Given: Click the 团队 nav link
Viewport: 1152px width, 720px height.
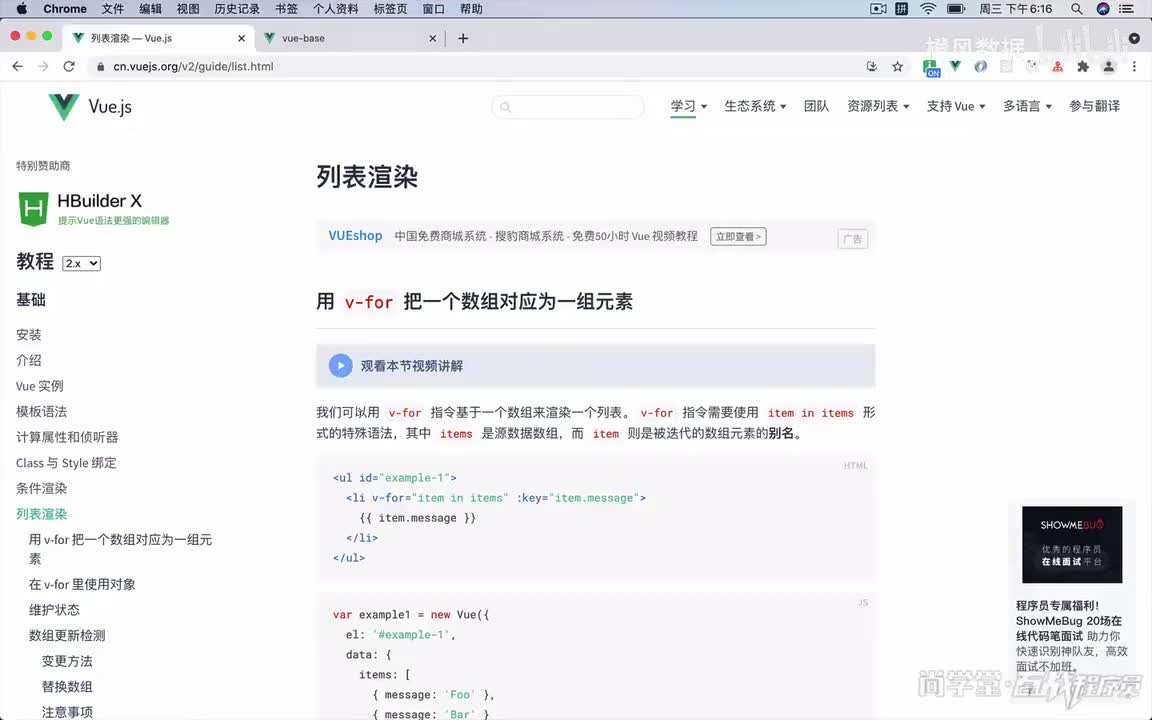Looking at the screenshot, I should point(816,106).
